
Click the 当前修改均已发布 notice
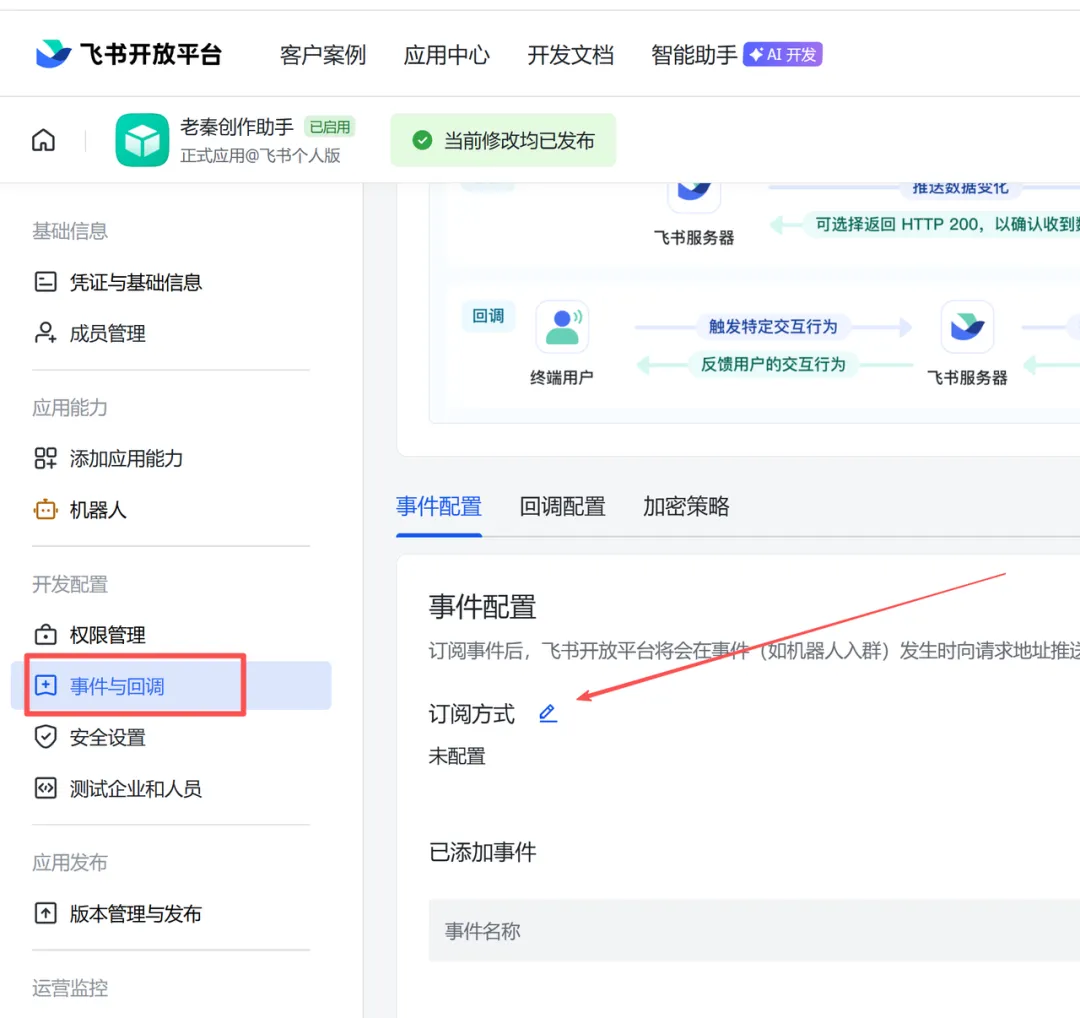503,141
